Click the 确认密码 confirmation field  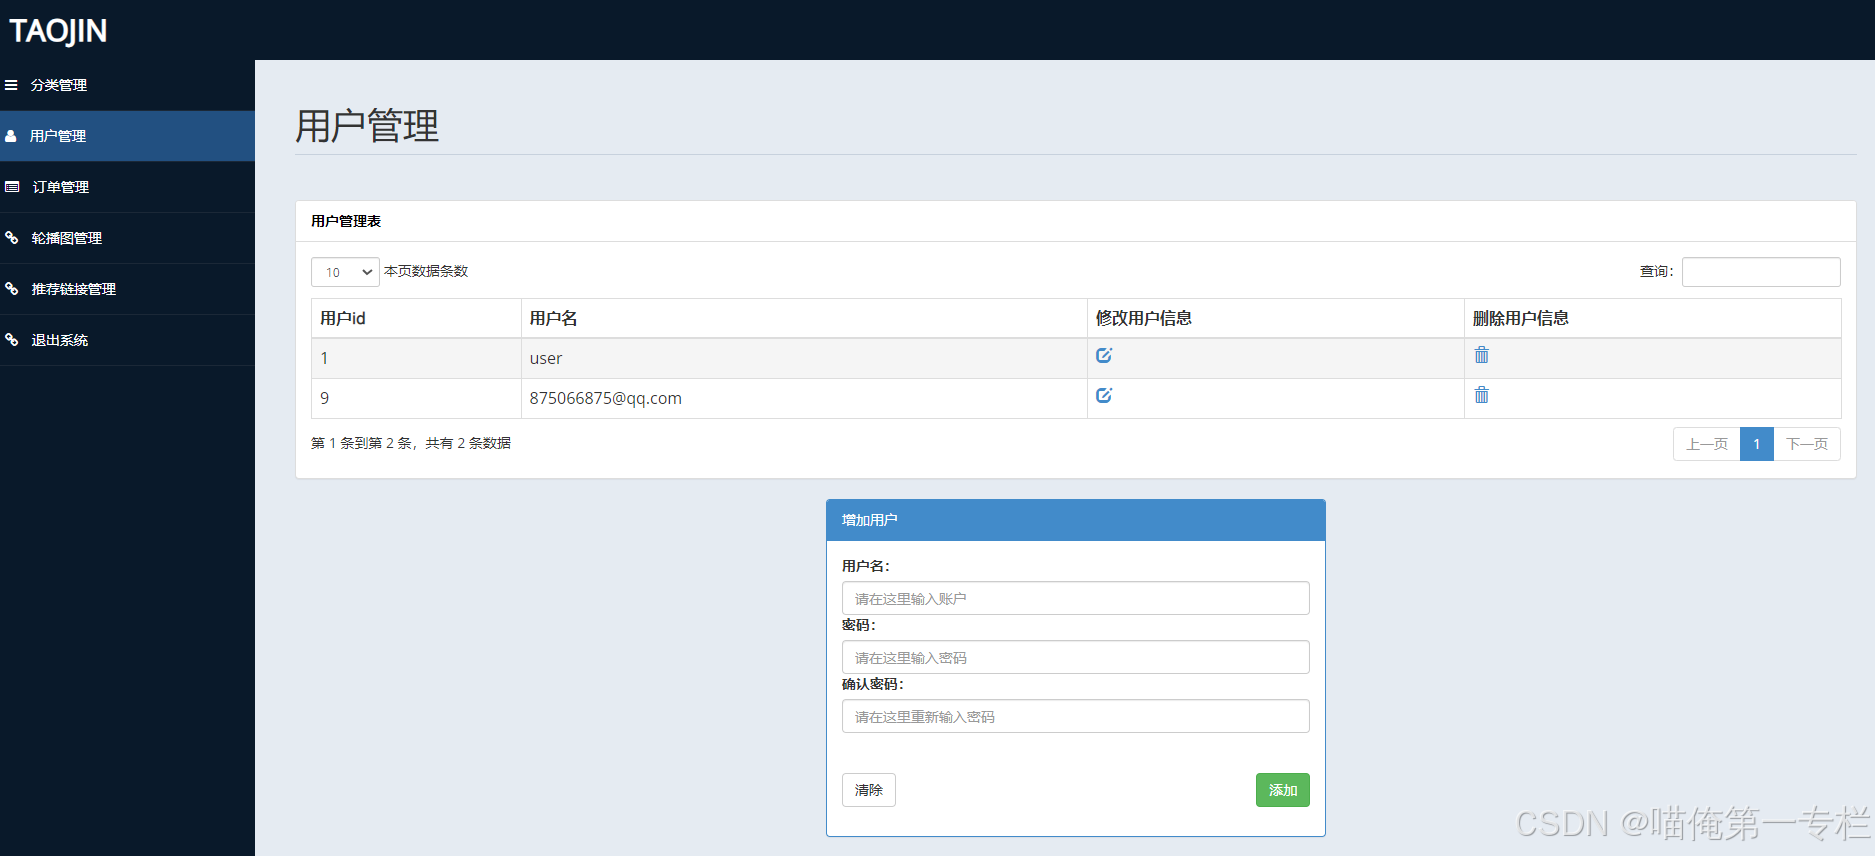1076,716
